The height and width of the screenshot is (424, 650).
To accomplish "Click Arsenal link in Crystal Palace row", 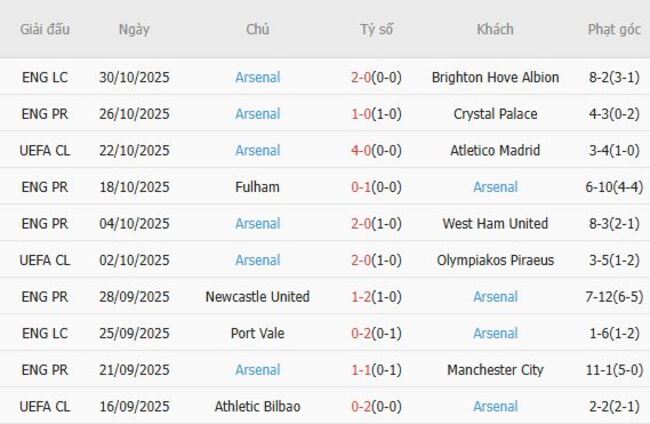I will [257, 114].
